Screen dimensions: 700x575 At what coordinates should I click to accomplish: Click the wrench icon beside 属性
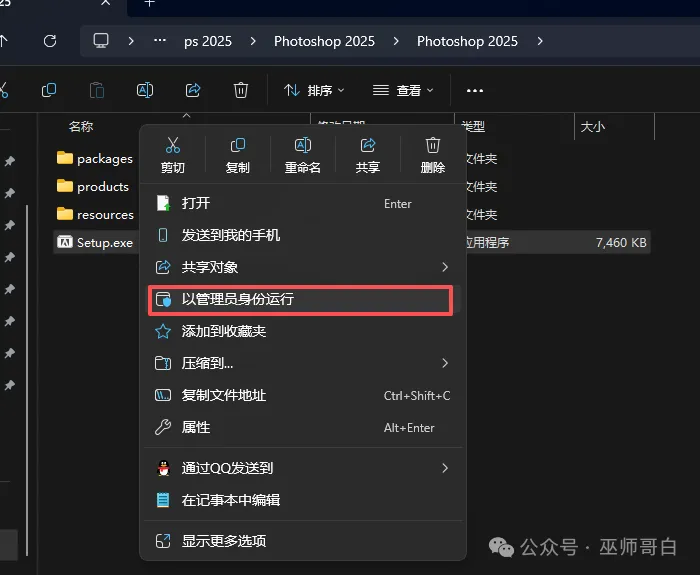click(162, 428)
